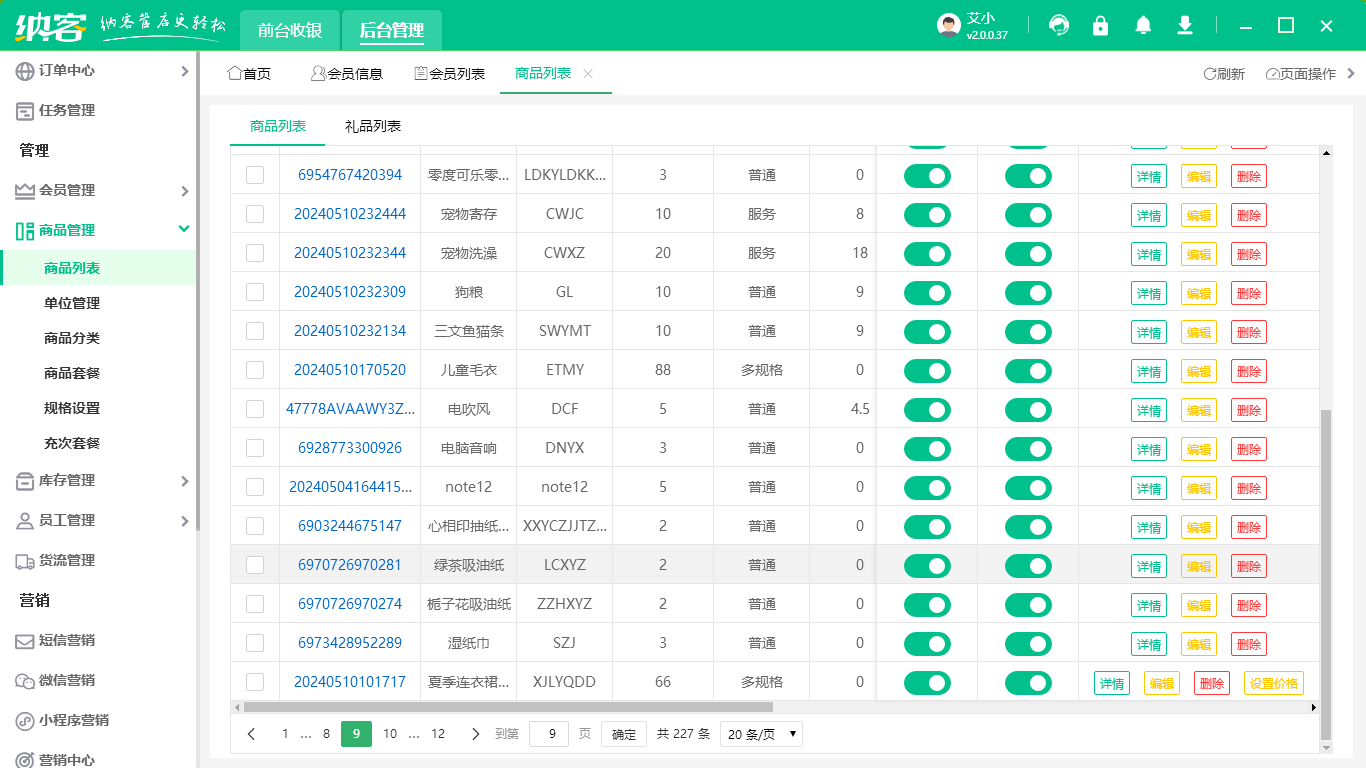This screenshot has height=768, width=1366.
Task: Toggle second switch in 三文鱼猫条 row
Action: tap(1028, 332)
